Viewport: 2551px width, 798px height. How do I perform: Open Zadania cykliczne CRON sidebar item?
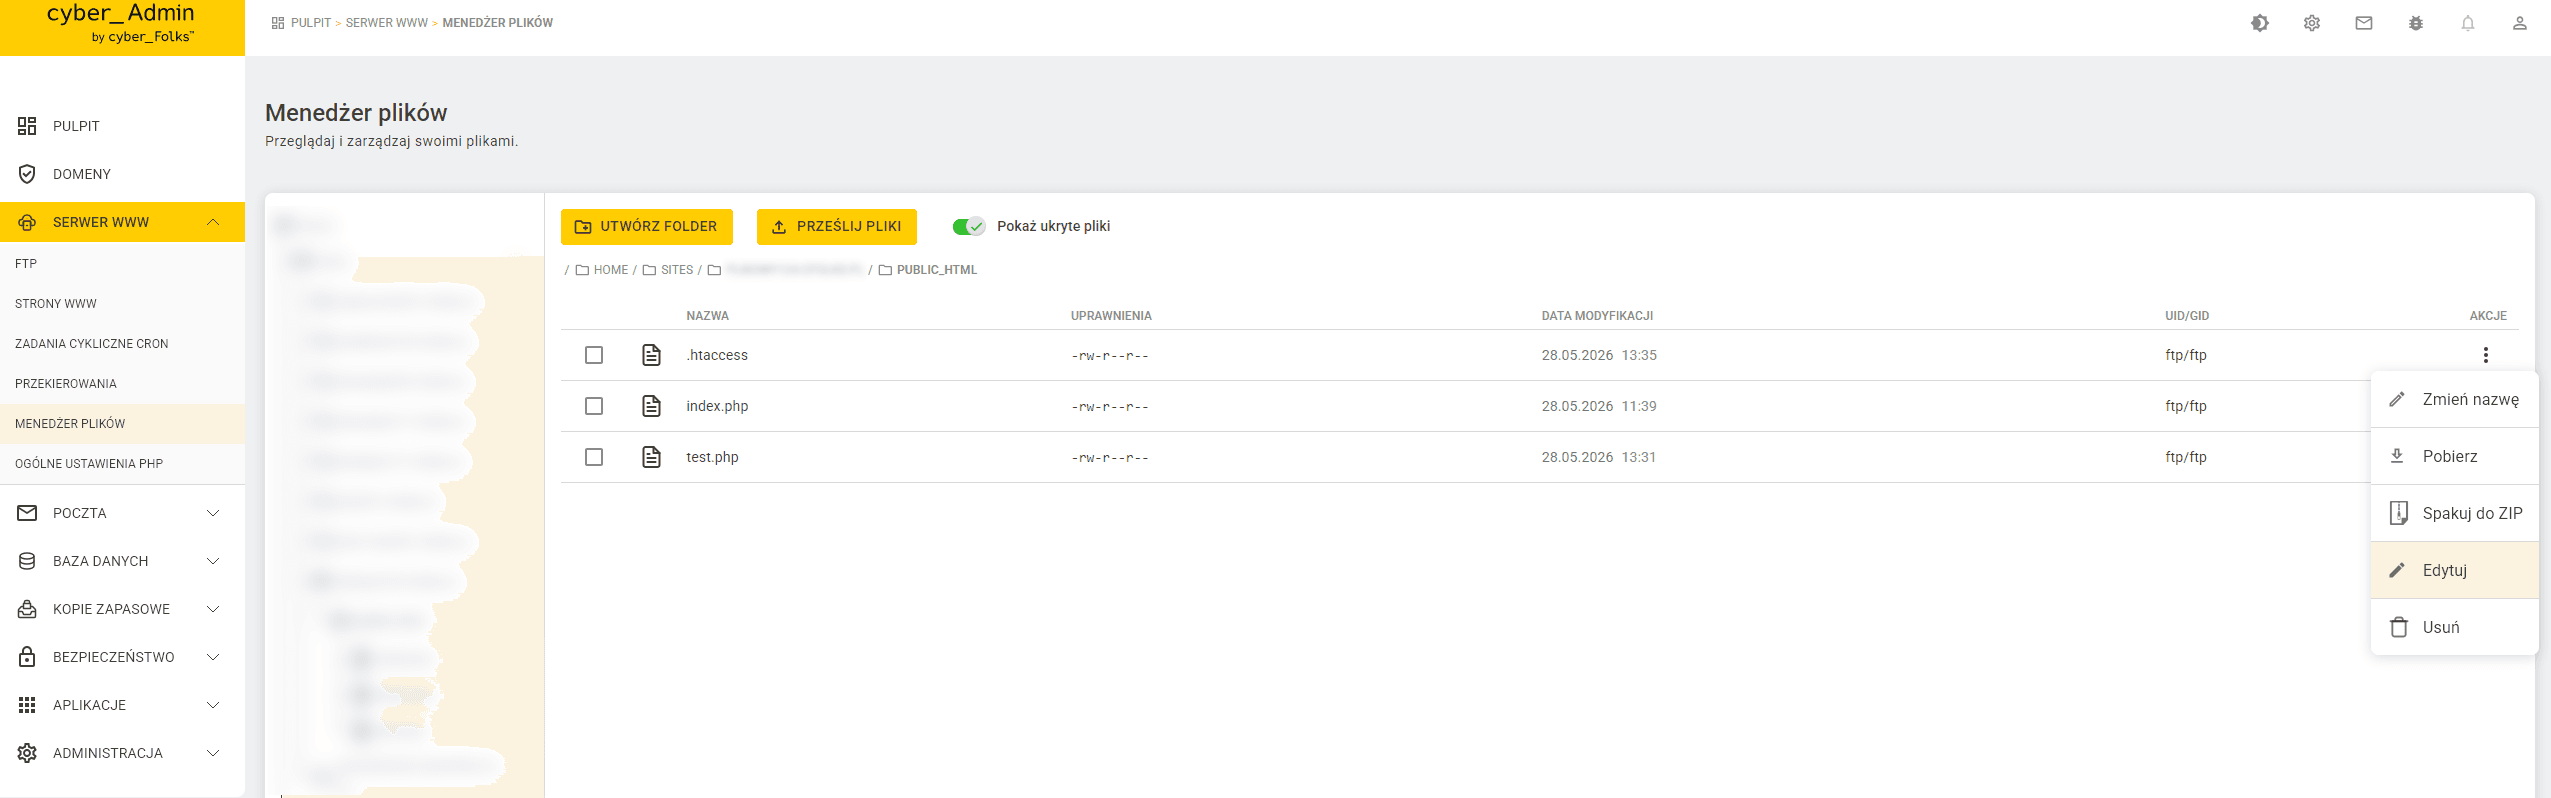coord(122,344)
